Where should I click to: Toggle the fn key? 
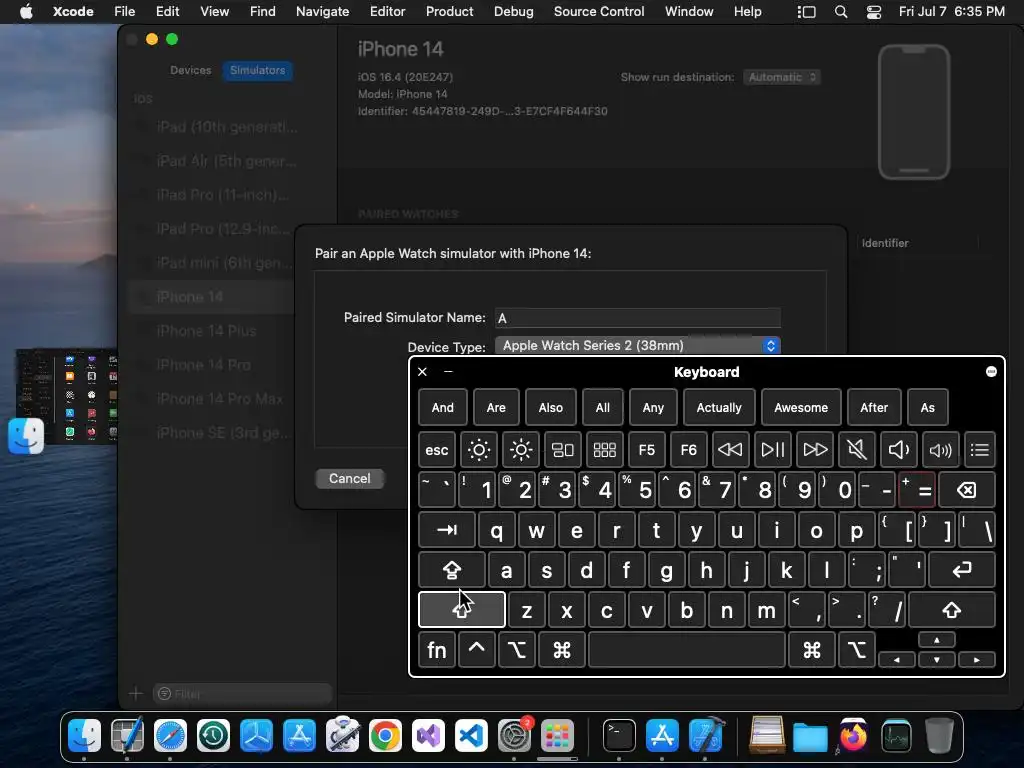click(436, 650)
